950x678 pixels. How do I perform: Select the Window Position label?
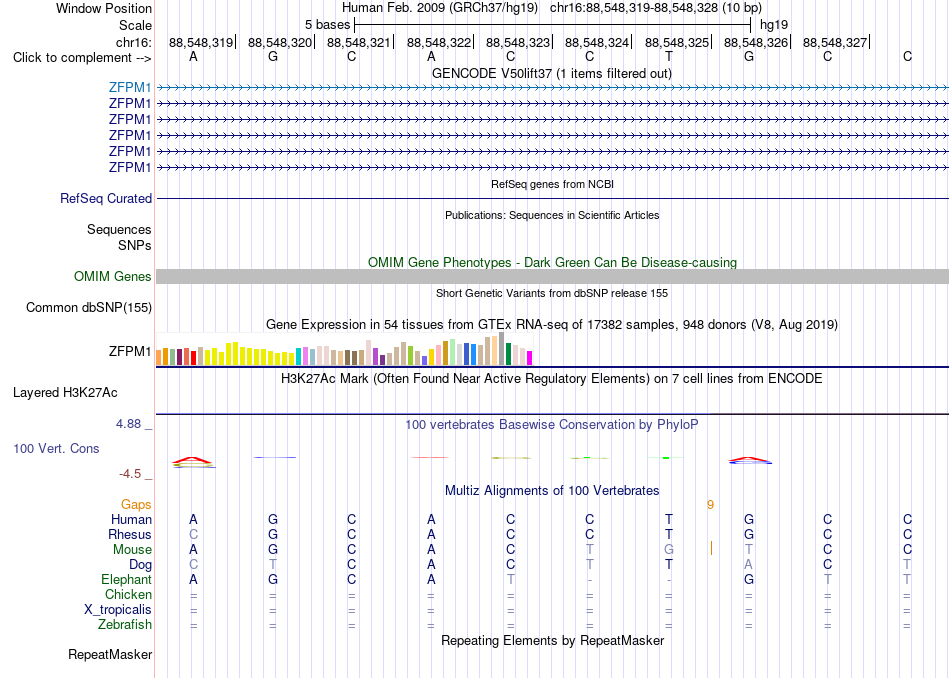[x=104, y=8]
